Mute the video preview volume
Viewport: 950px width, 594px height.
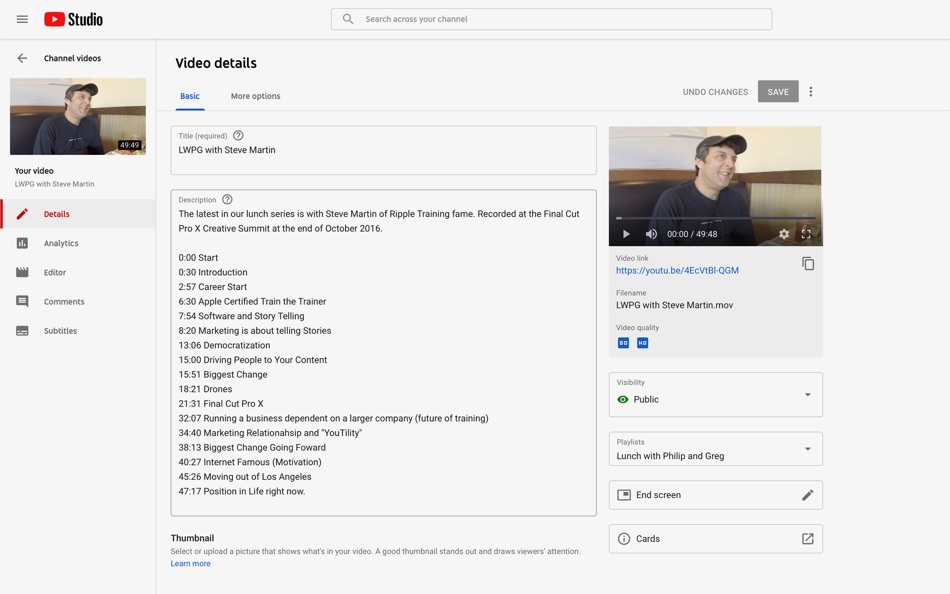(651, 234)
